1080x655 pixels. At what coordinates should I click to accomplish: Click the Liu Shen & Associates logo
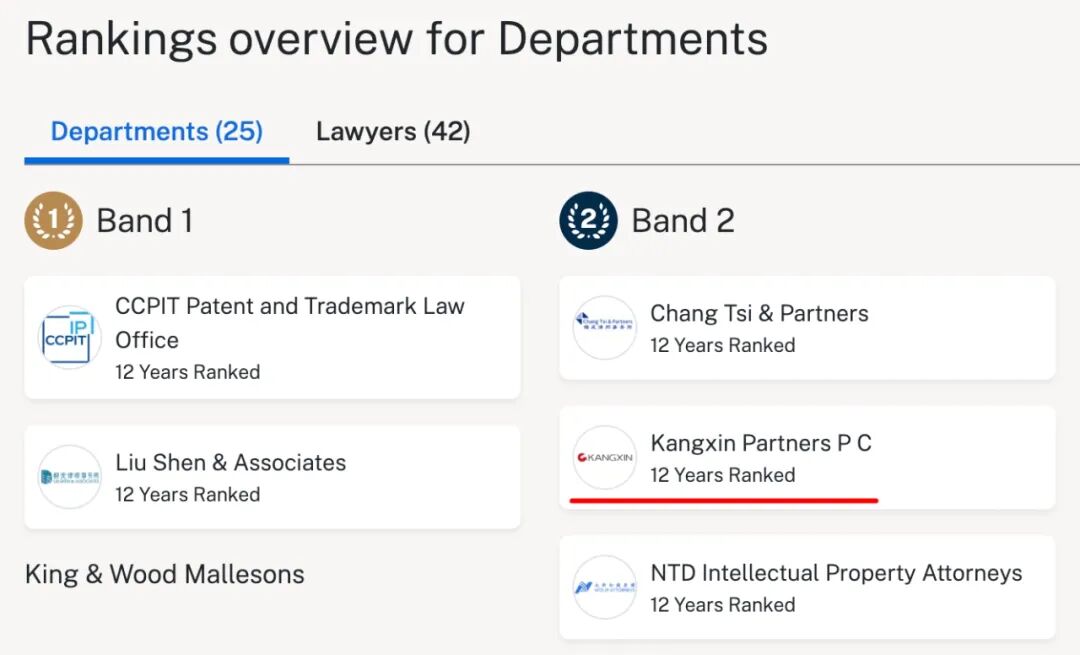pos(69,477)
